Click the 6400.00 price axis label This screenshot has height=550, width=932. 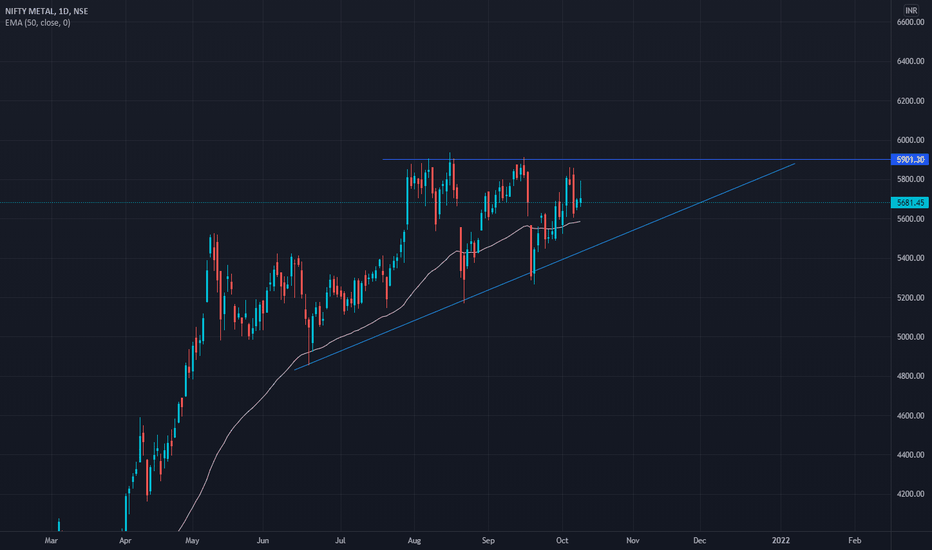pos(910,61)
